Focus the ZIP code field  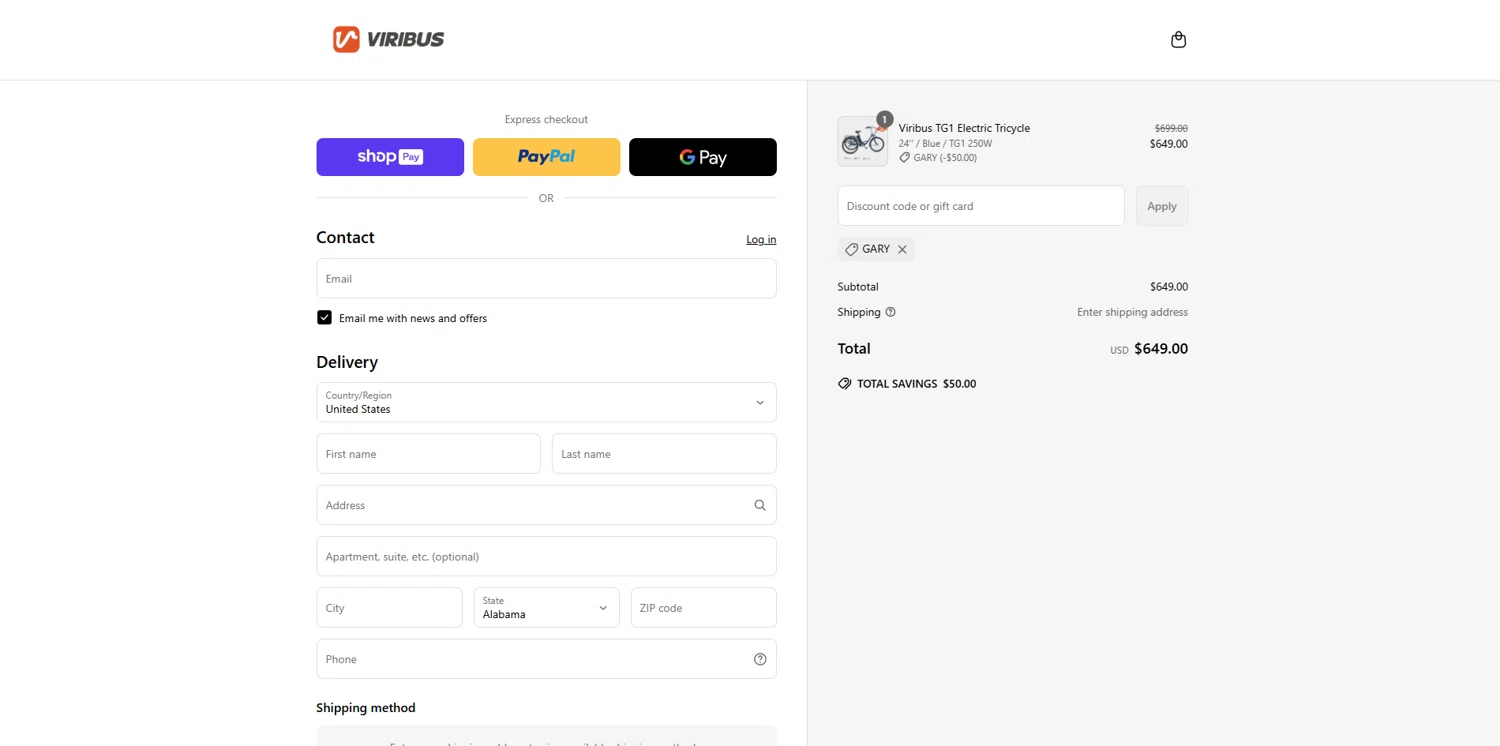703,607
